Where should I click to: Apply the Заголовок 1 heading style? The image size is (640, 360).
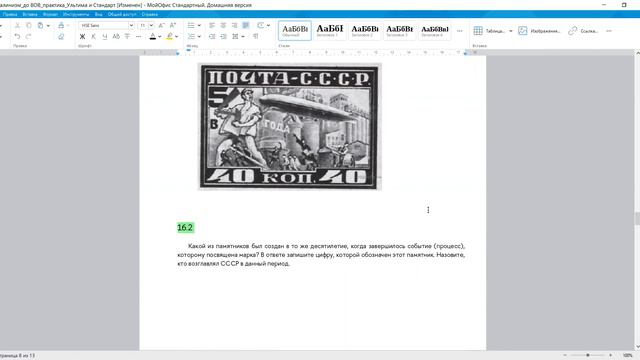point(330,31)
